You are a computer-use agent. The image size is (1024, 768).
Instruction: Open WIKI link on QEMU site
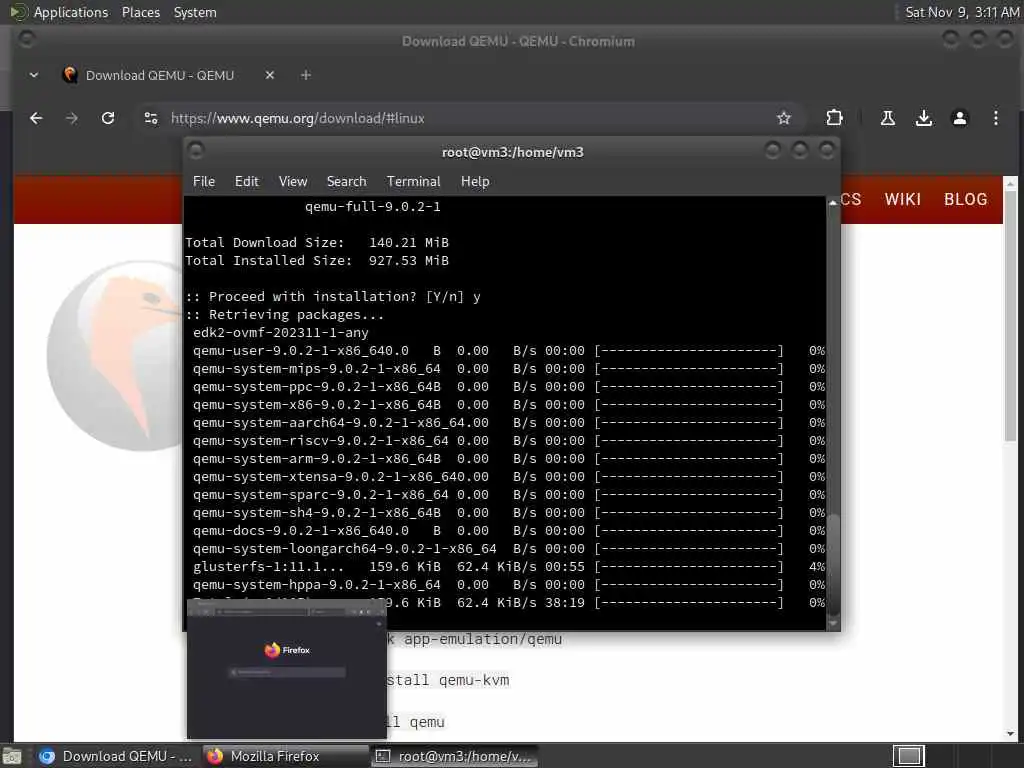[903, 199]
